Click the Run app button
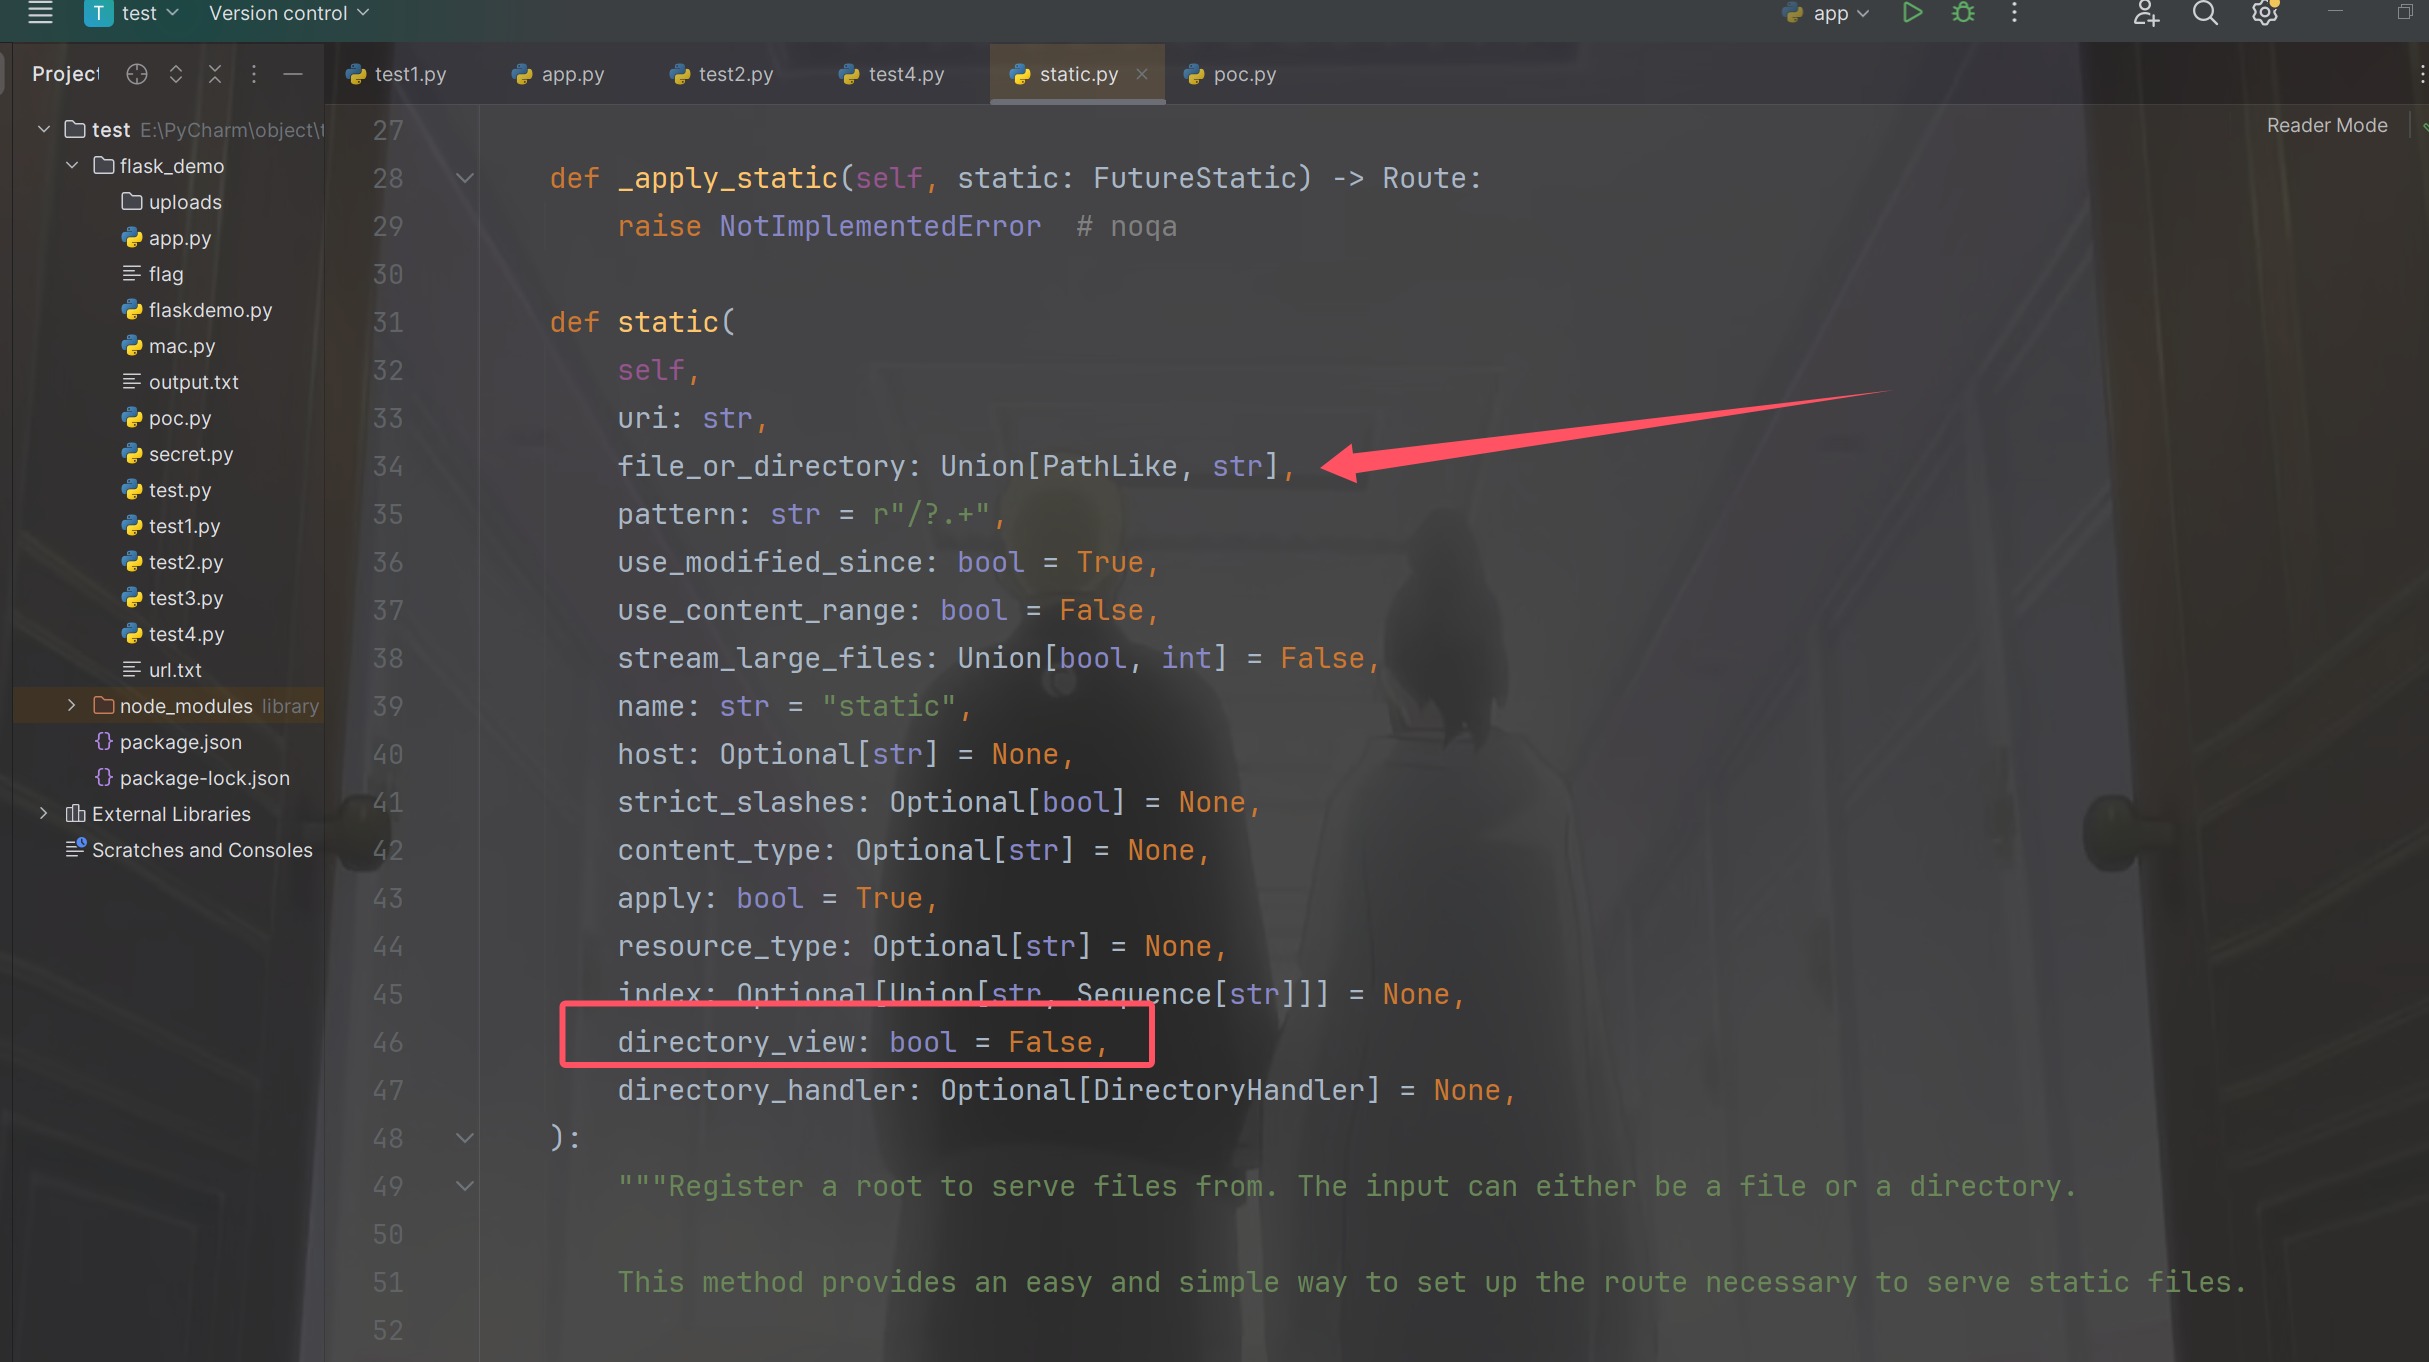This screenshot has width=2429, height=1362. (1912, 13)
